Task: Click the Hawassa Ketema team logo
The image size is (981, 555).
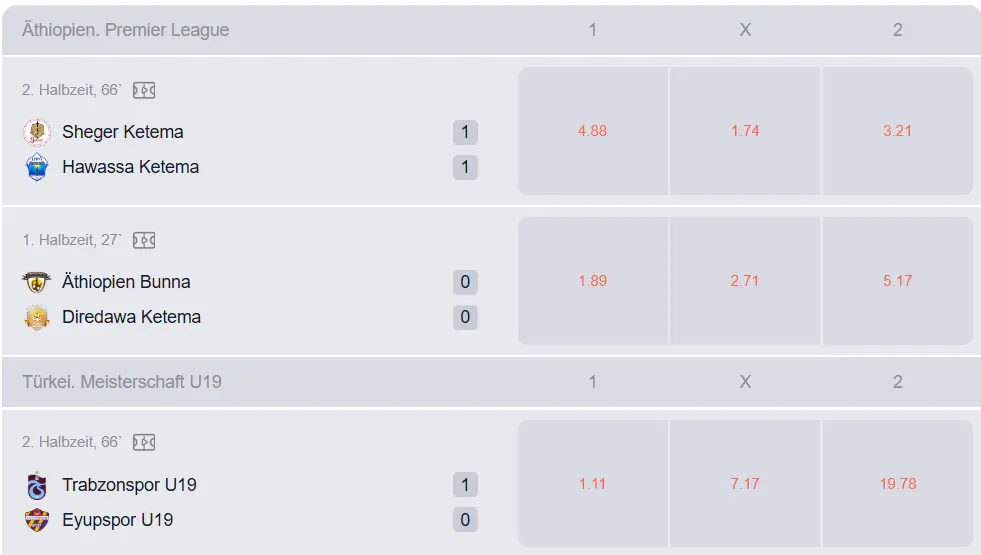Action: (x=37, y=167)
